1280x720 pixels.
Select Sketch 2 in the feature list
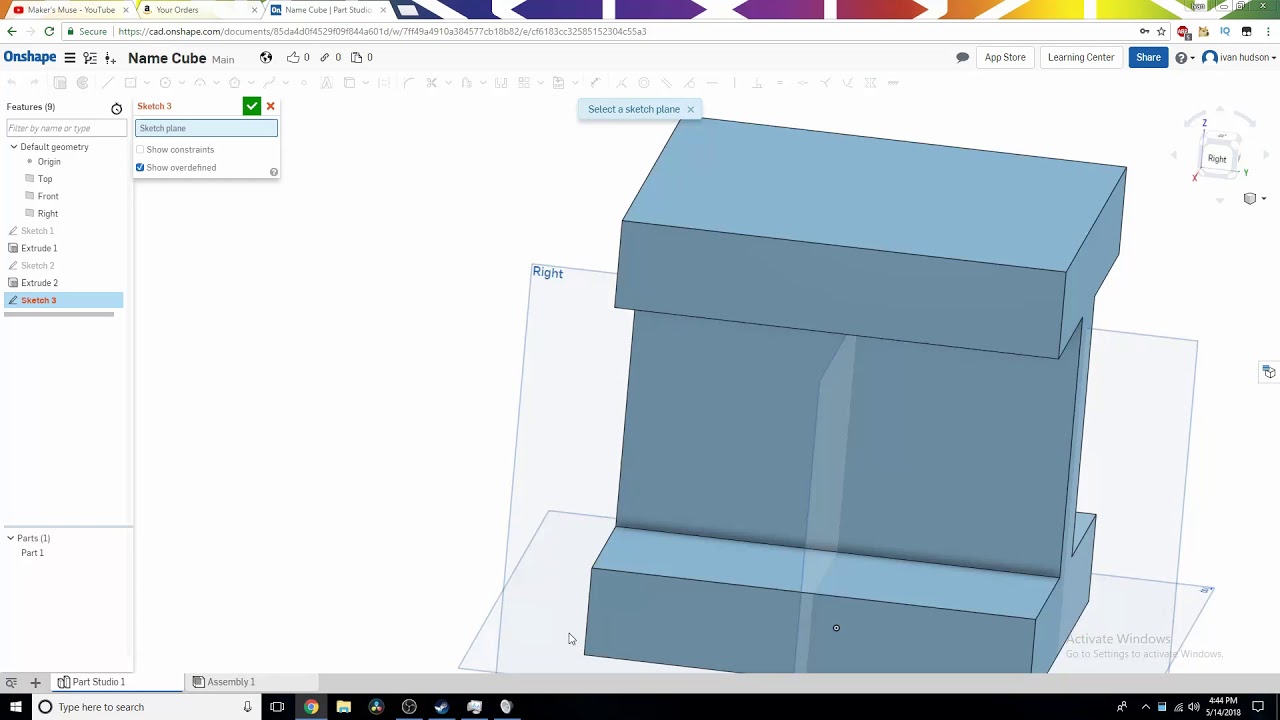(37, 266)
